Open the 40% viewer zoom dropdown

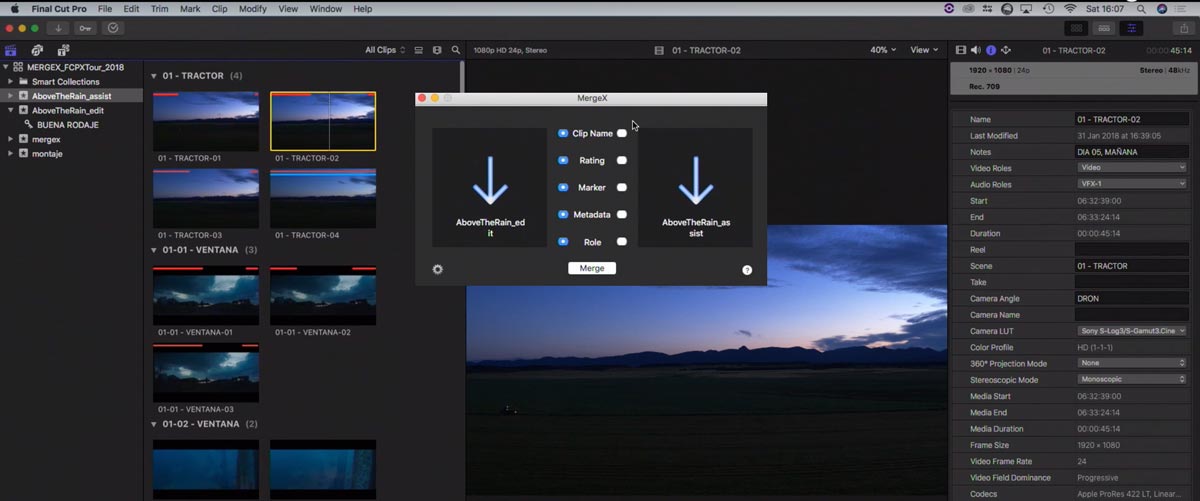883,50
